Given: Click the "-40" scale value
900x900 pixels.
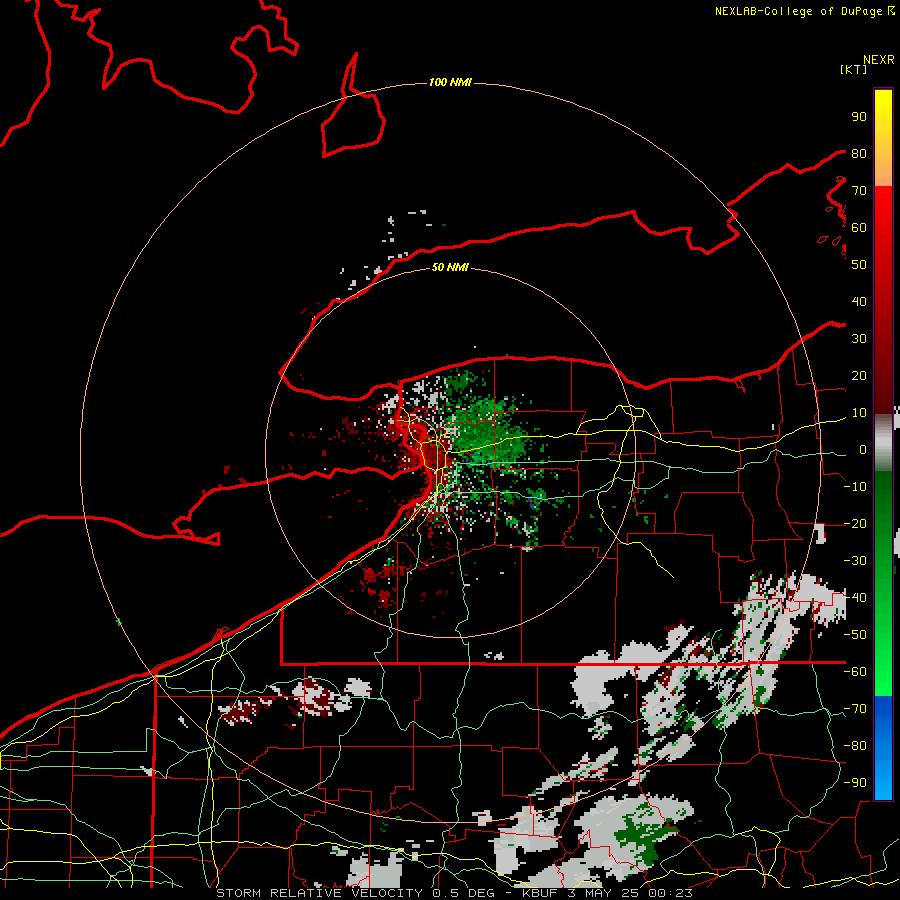Looking at the screenshot, I should [x=855, y=598].
